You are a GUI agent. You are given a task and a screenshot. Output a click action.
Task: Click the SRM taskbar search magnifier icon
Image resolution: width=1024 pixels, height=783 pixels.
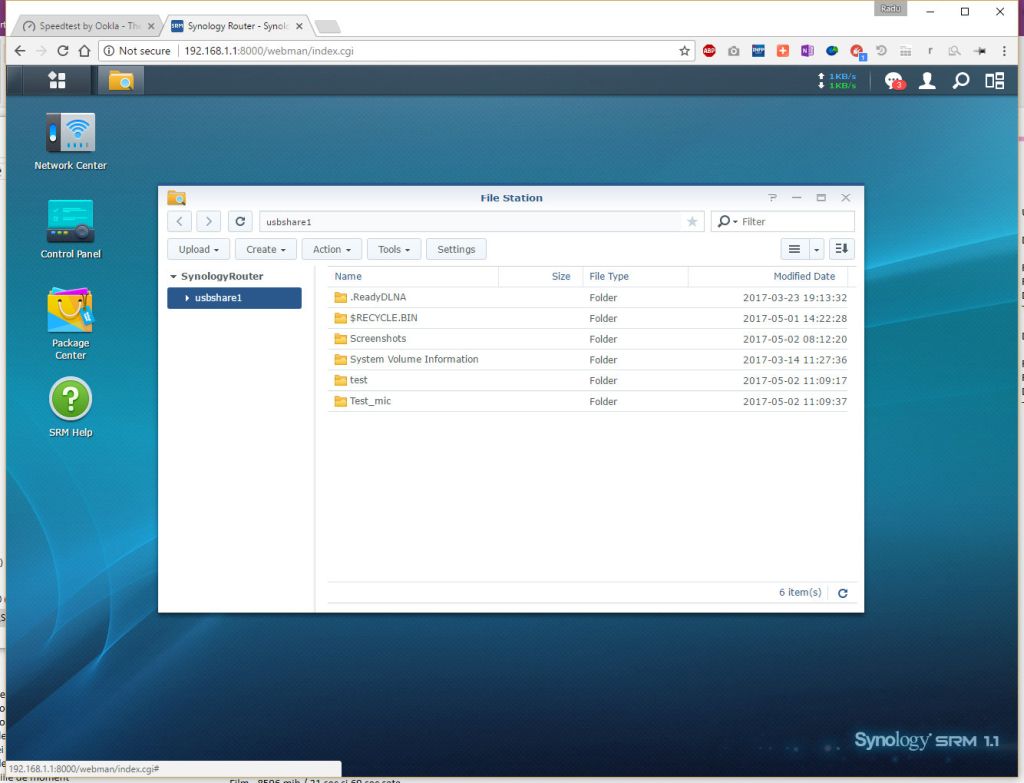click(961, 81)
